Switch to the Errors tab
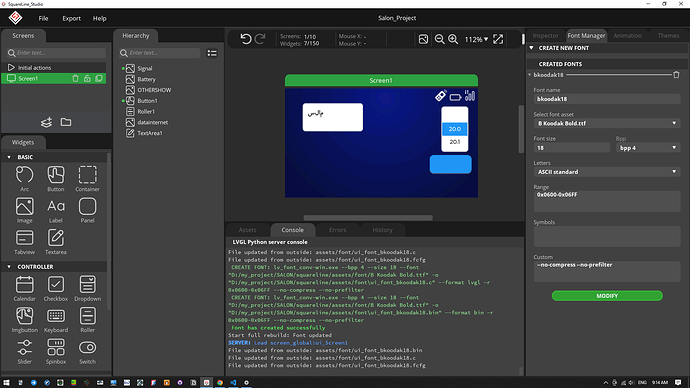 coord(338,230)
